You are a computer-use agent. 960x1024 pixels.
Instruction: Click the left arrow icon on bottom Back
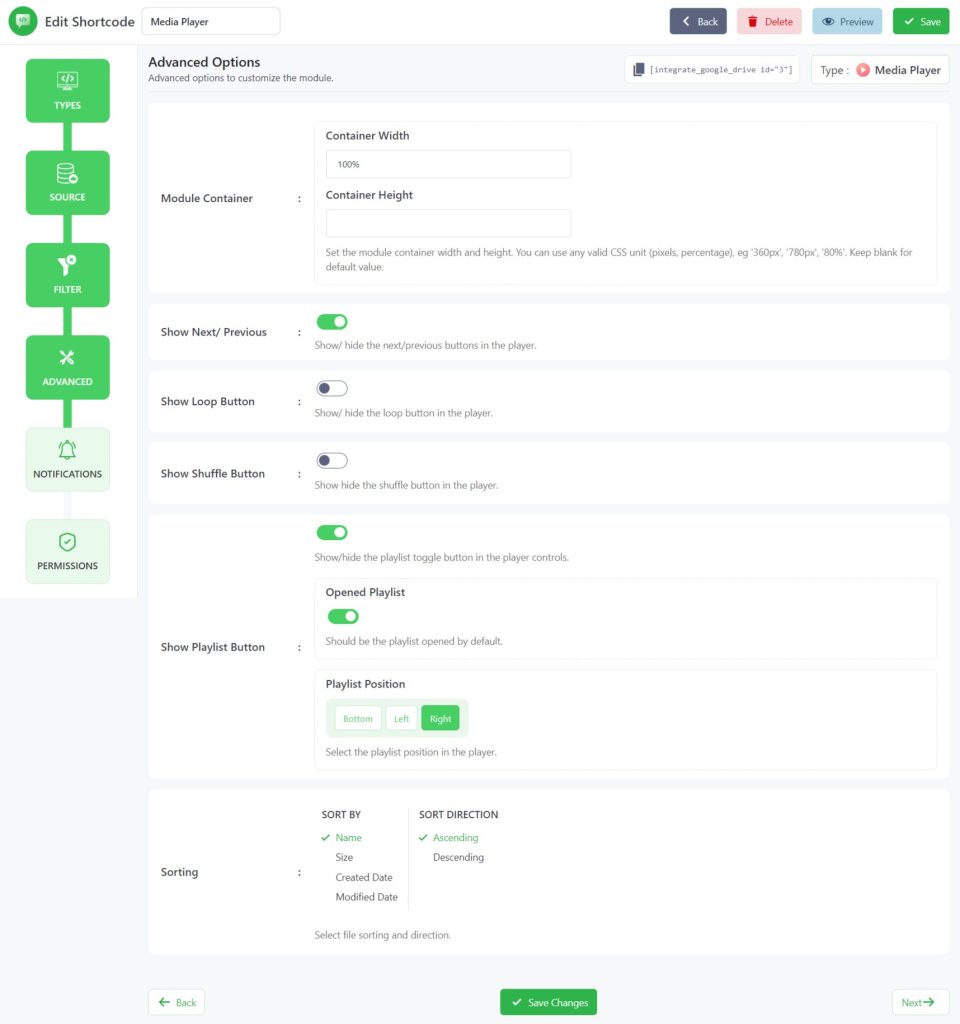(x=165, y=1002)
